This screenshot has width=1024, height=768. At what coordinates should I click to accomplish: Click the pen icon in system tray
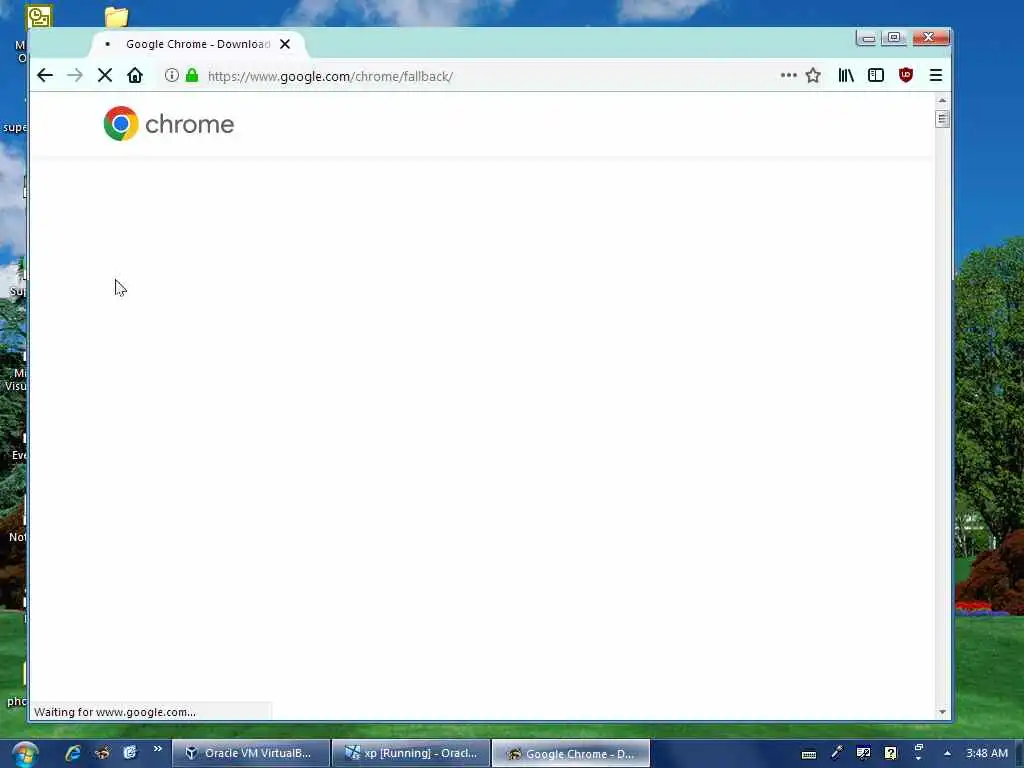[836, 753]
